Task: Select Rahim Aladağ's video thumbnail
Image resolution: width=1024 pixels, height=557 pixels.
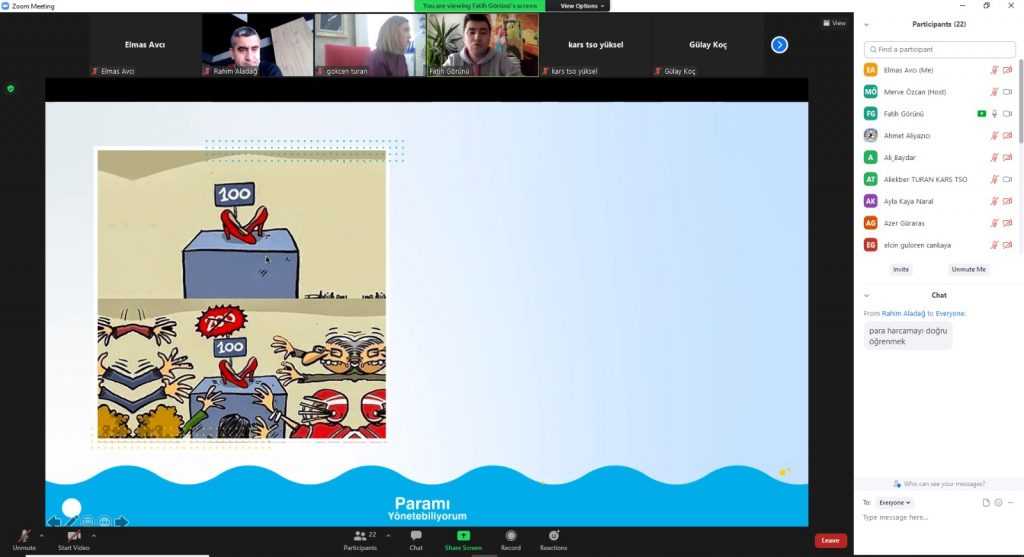Action: 257,45
